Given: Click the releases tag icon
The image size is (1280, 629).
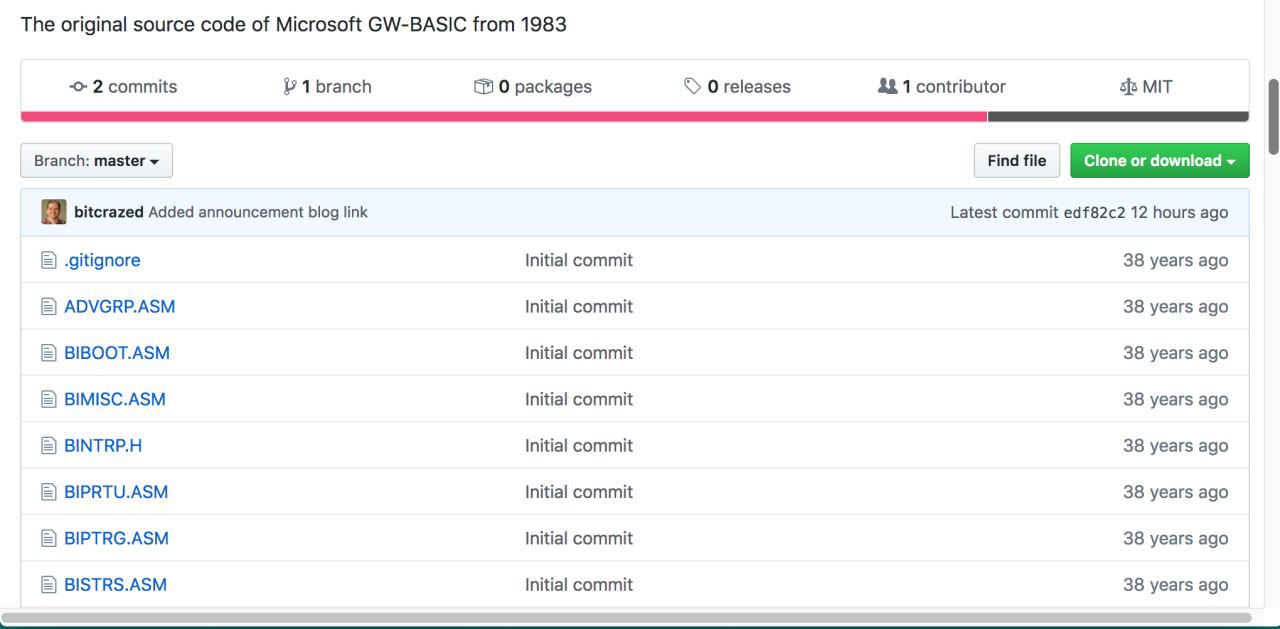Looking at the screenshot, I should (692, 87).
